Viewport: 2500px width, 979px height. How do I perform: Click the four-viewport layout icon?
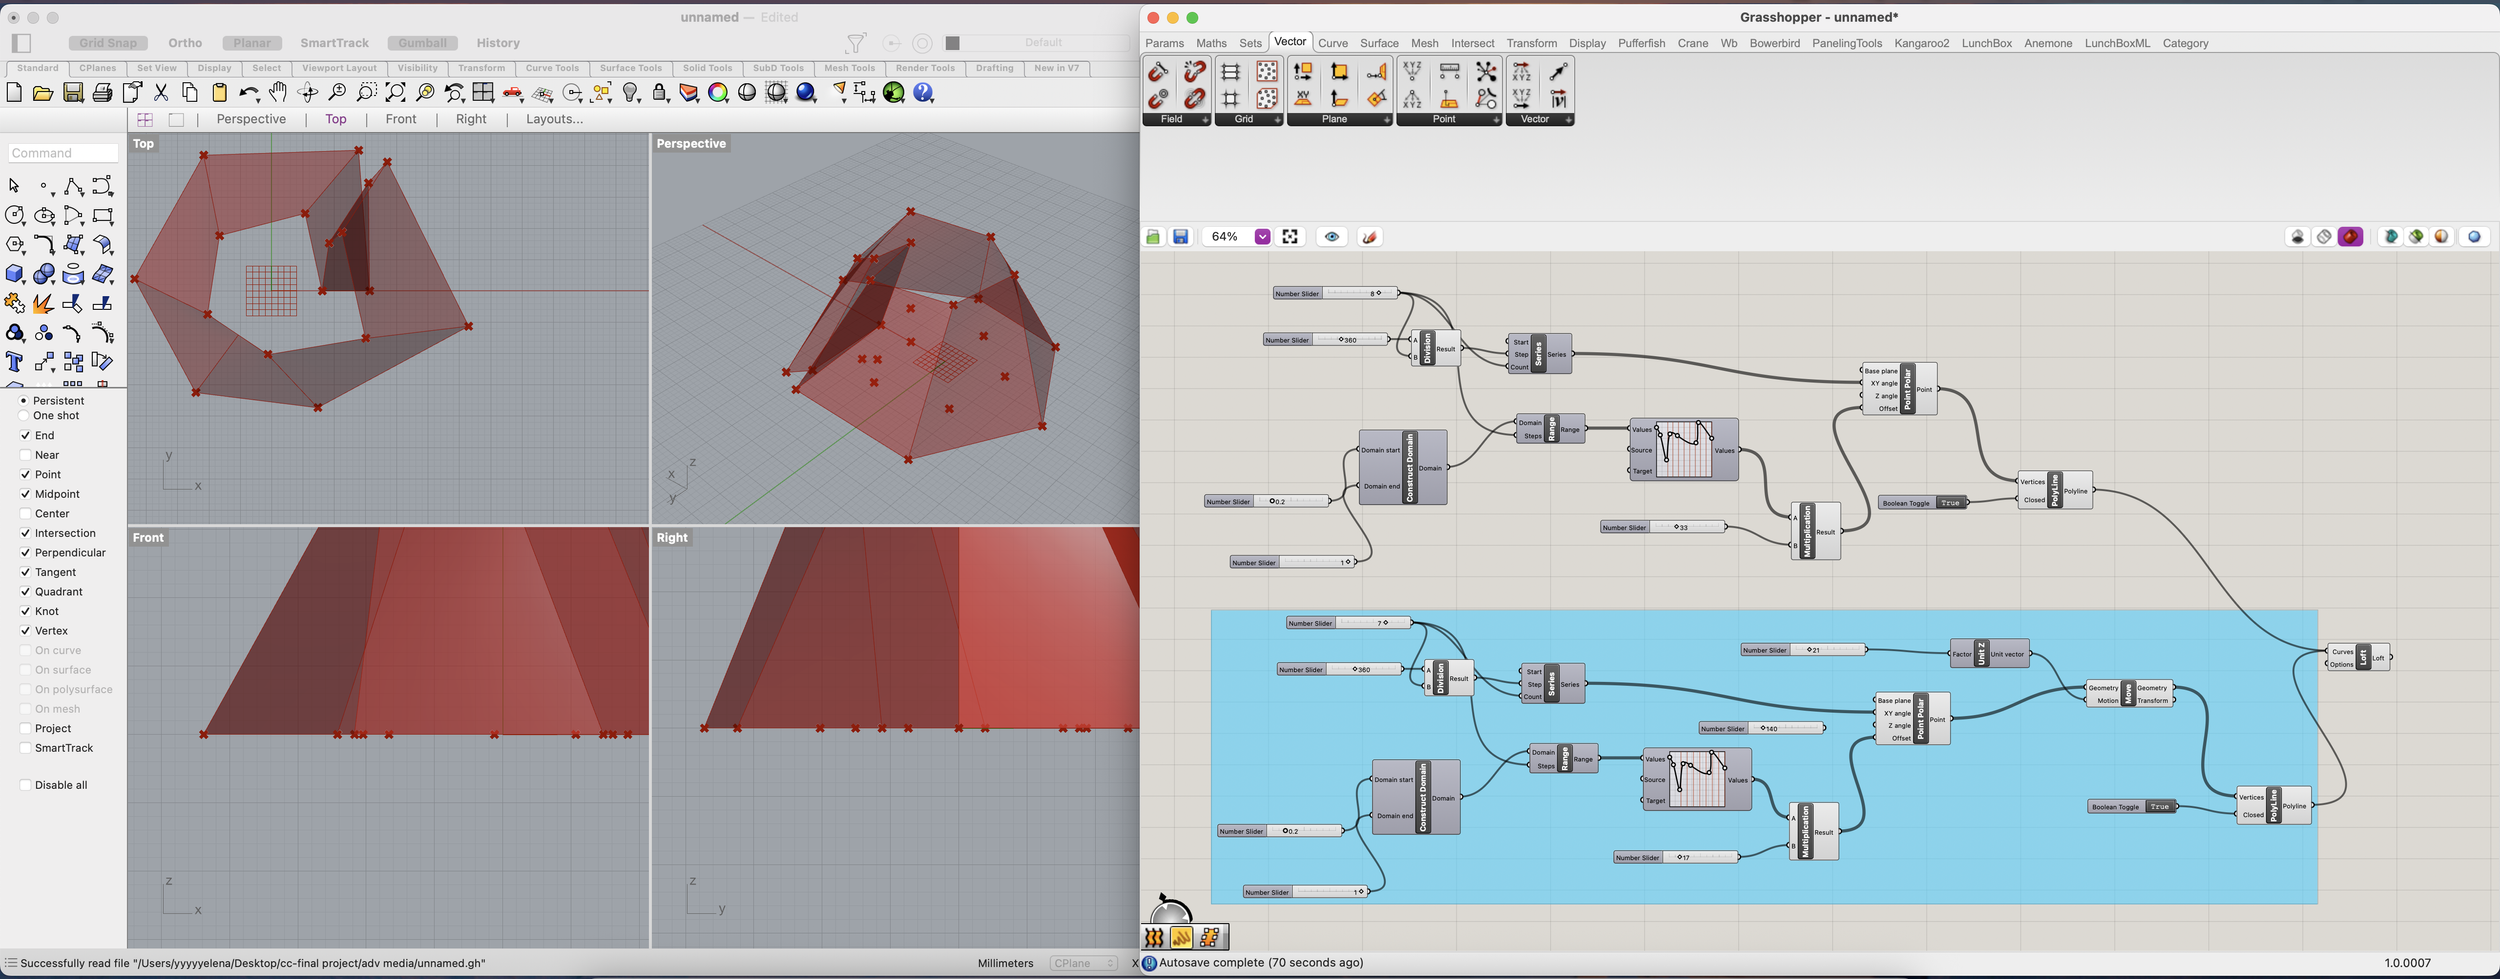coord(483,93)
